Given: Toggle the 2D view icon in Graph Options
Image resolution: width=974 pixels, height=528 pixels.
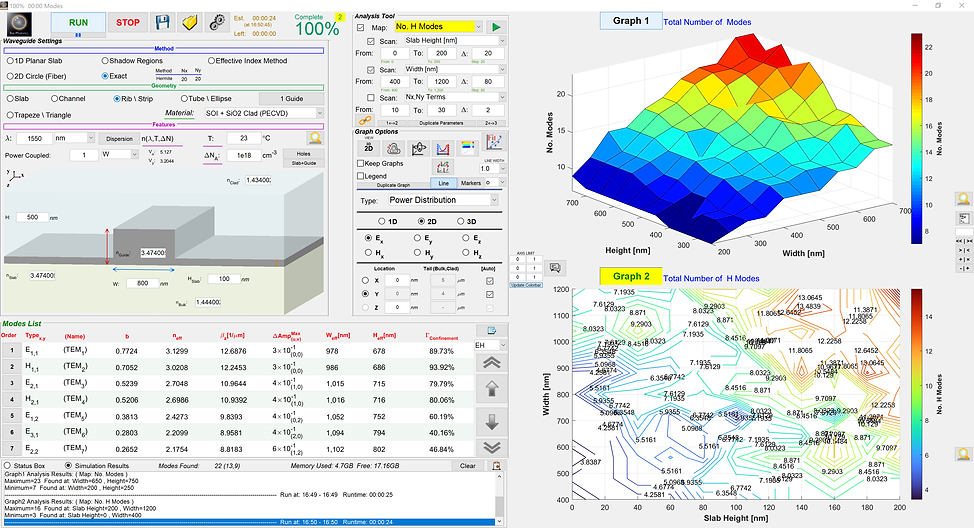Looking at the screenshot, I should click(368, 148).
